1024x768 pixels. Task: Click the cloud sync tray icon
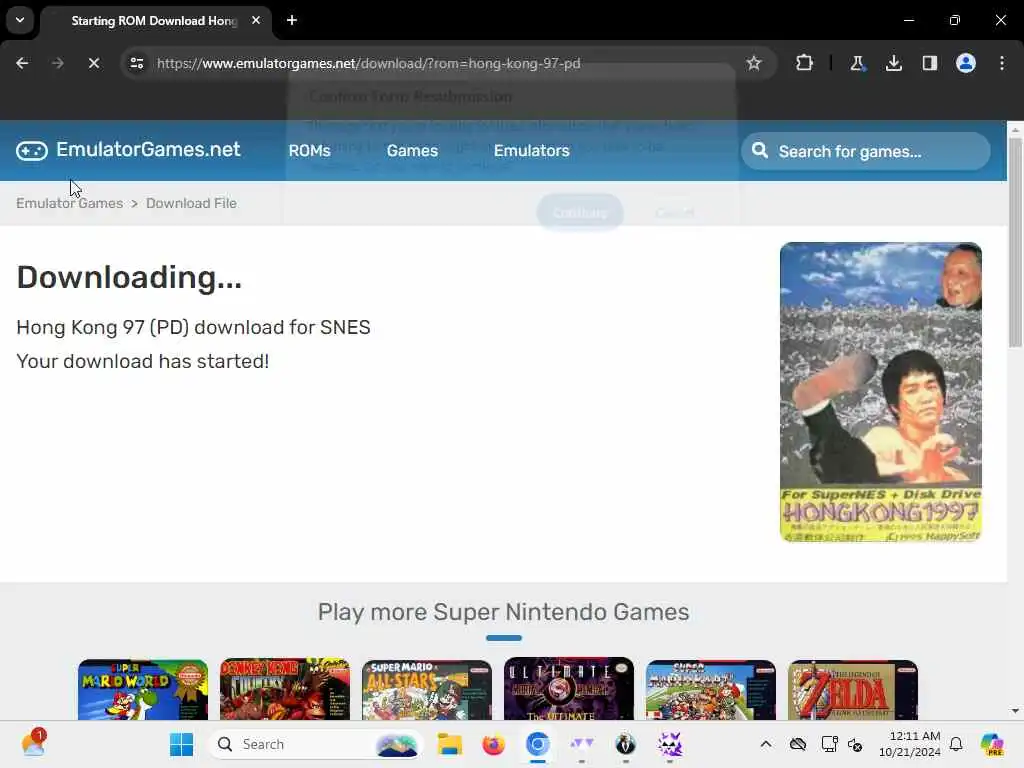797,744
